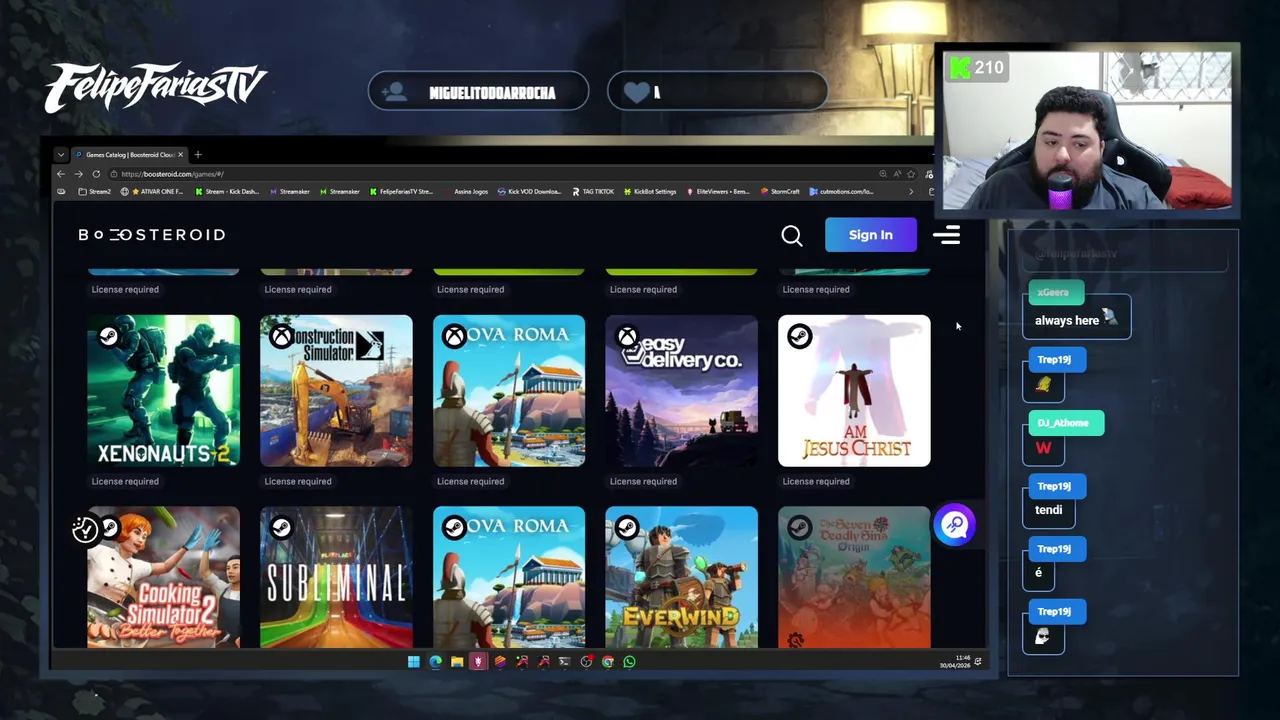This screenshot has height=720, width=1280.
Task: Open the I Am Jesus Christ game card
Action: 854,391
